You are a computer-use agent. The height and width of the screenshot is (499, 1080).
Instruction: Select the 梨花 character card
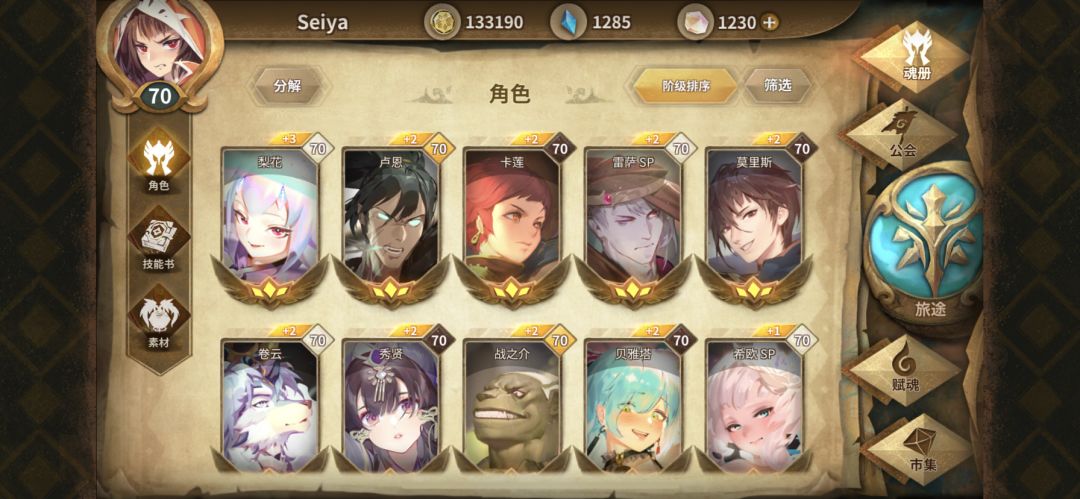(271, 221)
